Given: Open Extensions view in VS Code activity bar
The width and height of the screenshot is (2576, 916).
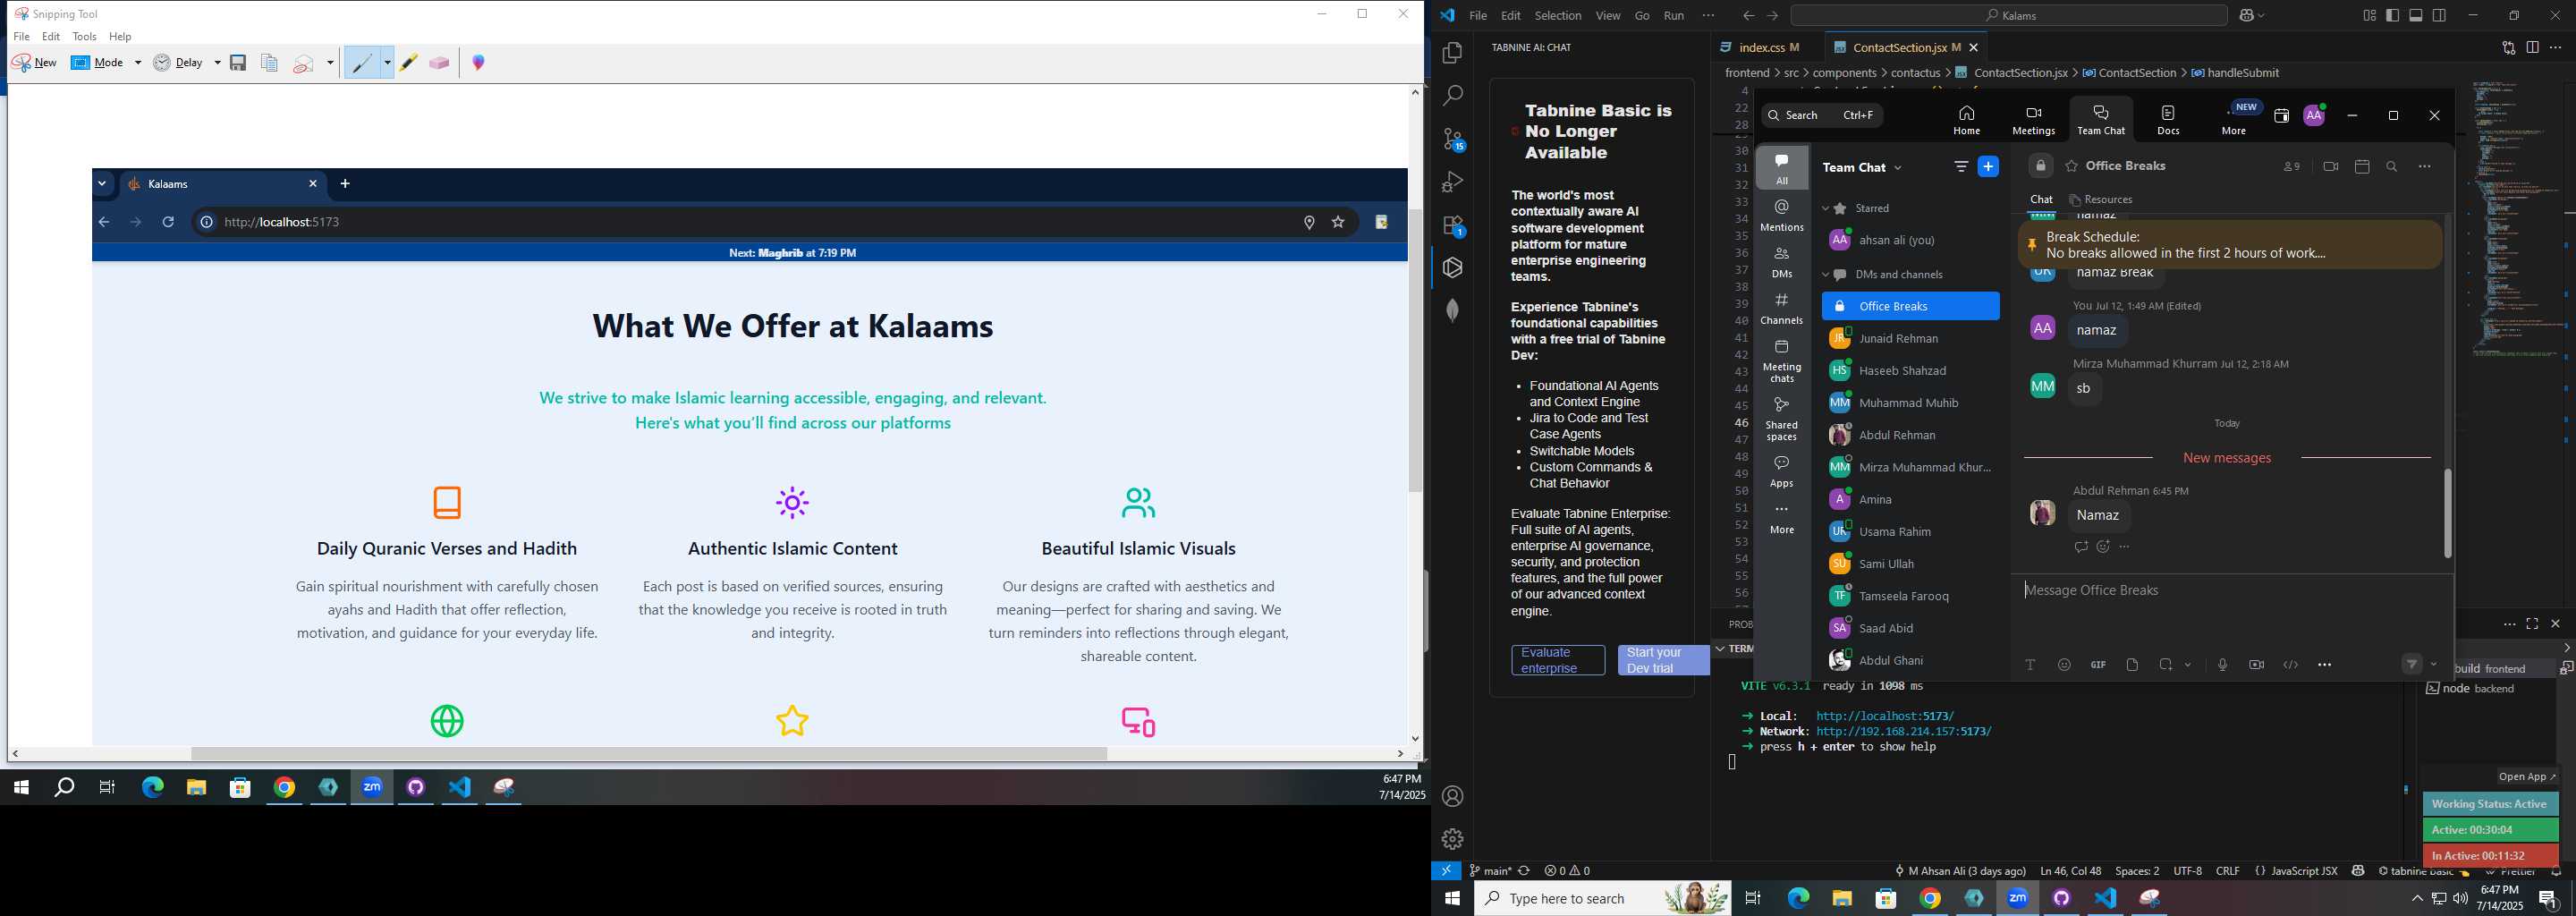Looking at the screenshot, I should click(x=1453, y=226).
